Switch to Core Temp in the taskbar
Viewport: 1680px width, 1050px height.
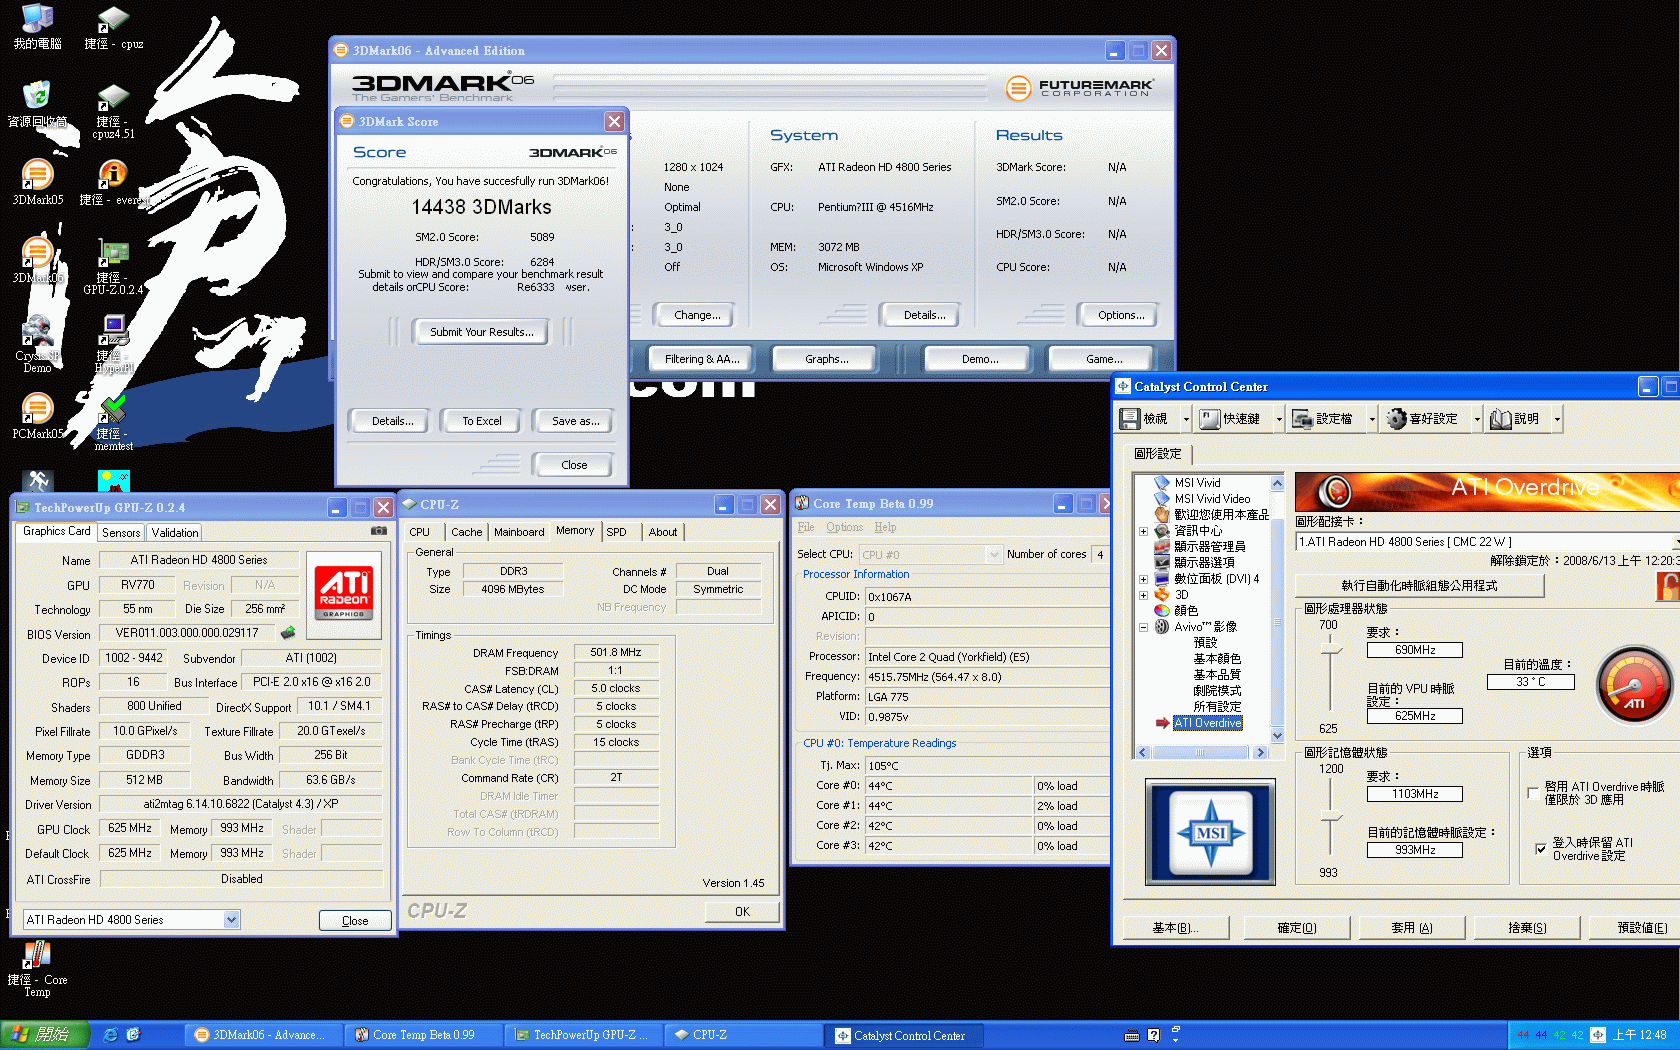424,1035
